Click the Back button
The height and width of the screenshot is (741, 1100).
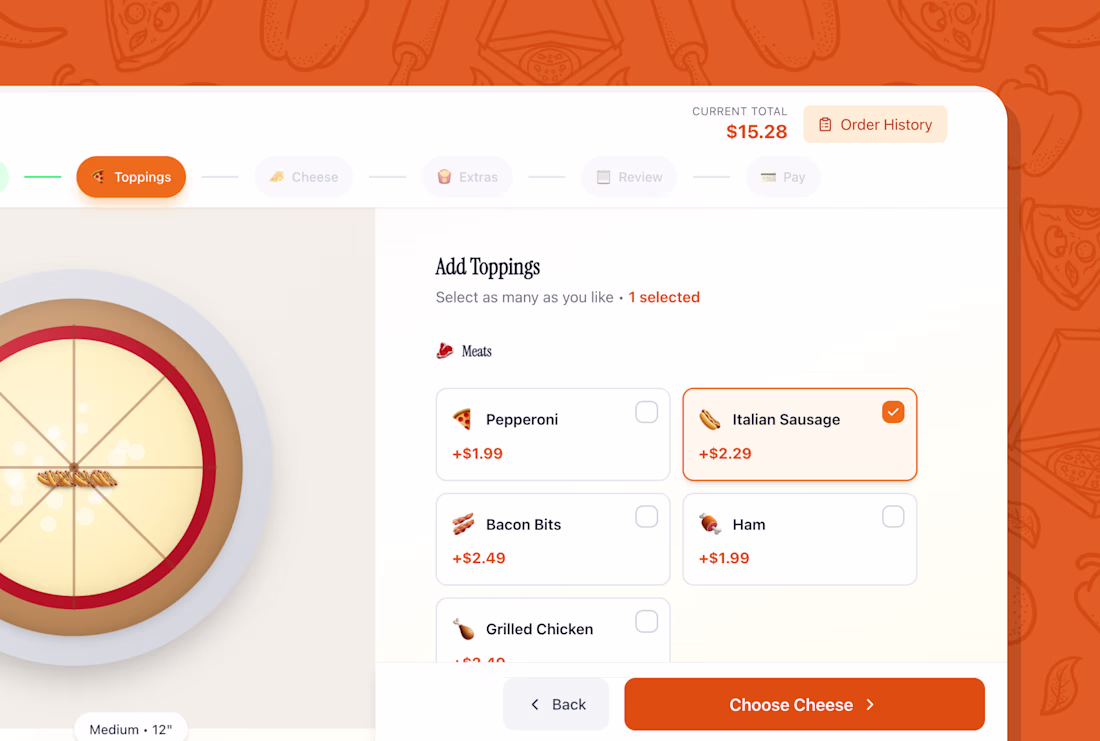pos(557,705)
